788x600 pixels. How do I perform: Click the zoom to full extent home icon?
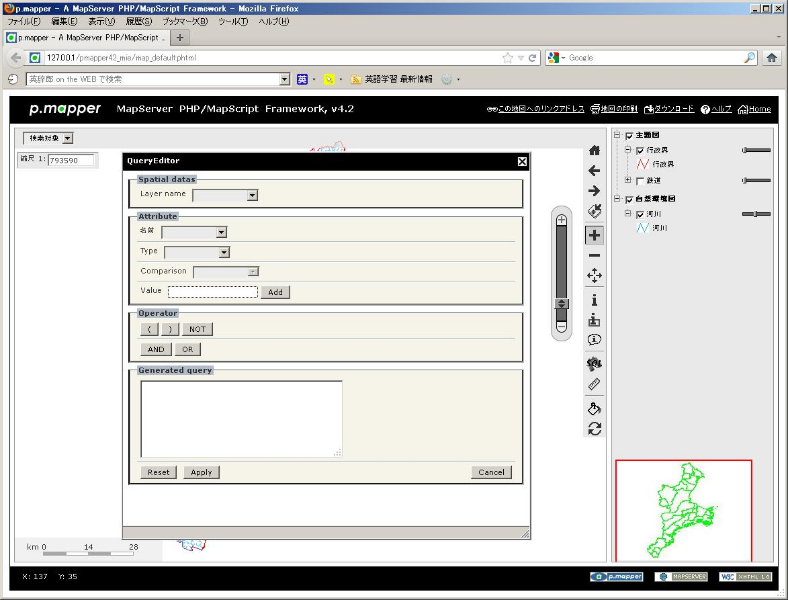tap(594, 150)
